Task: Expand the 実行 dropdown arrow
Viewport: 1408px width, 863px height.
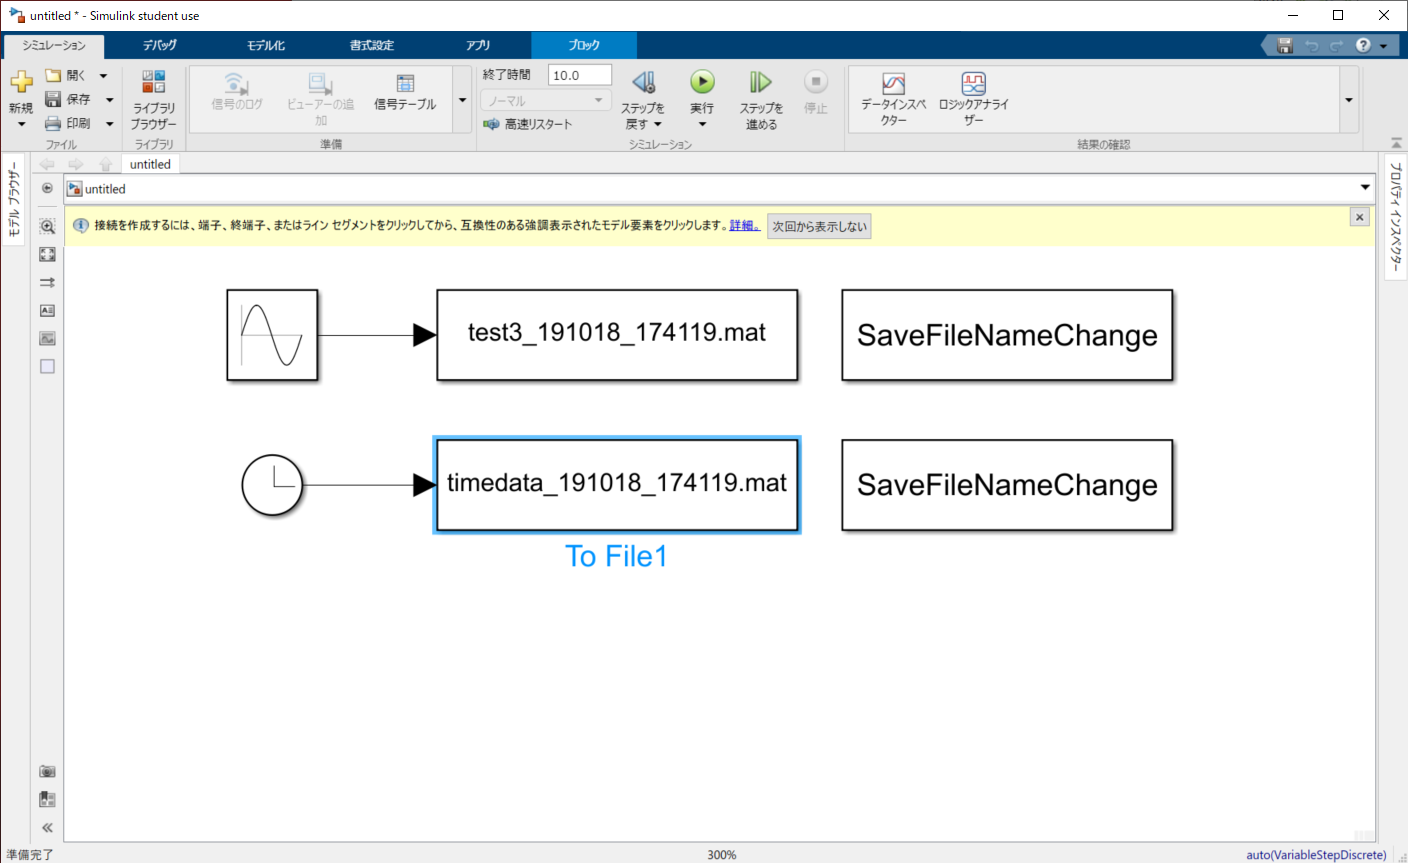Action: (x=702, y=124)
